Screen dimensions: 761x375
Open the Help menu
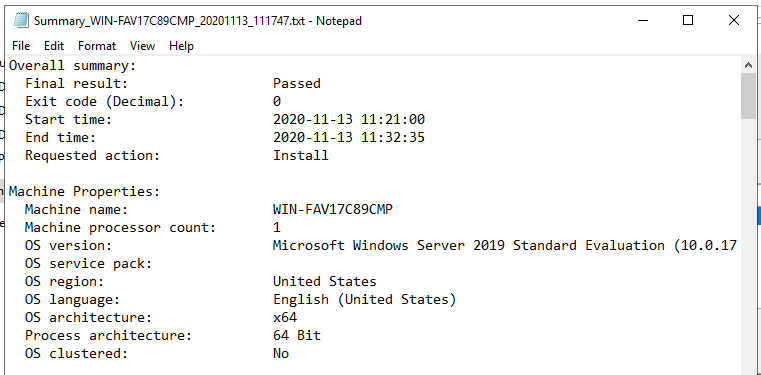point(182,46)
